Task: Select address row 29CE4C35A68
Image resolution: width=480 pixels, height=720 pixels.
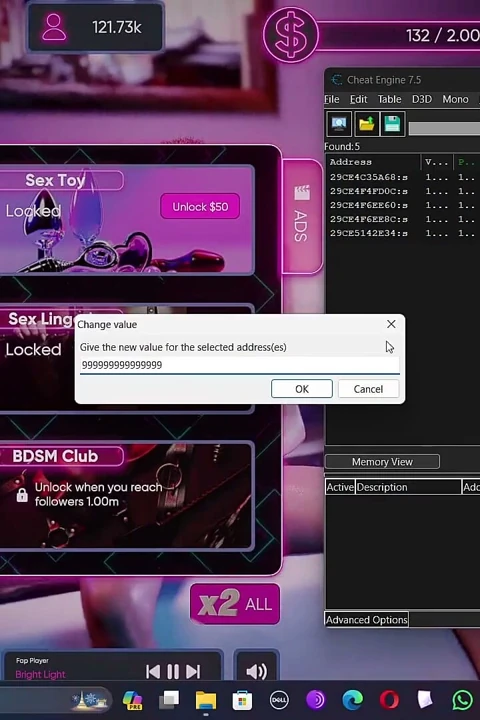Action: point(403,177)
